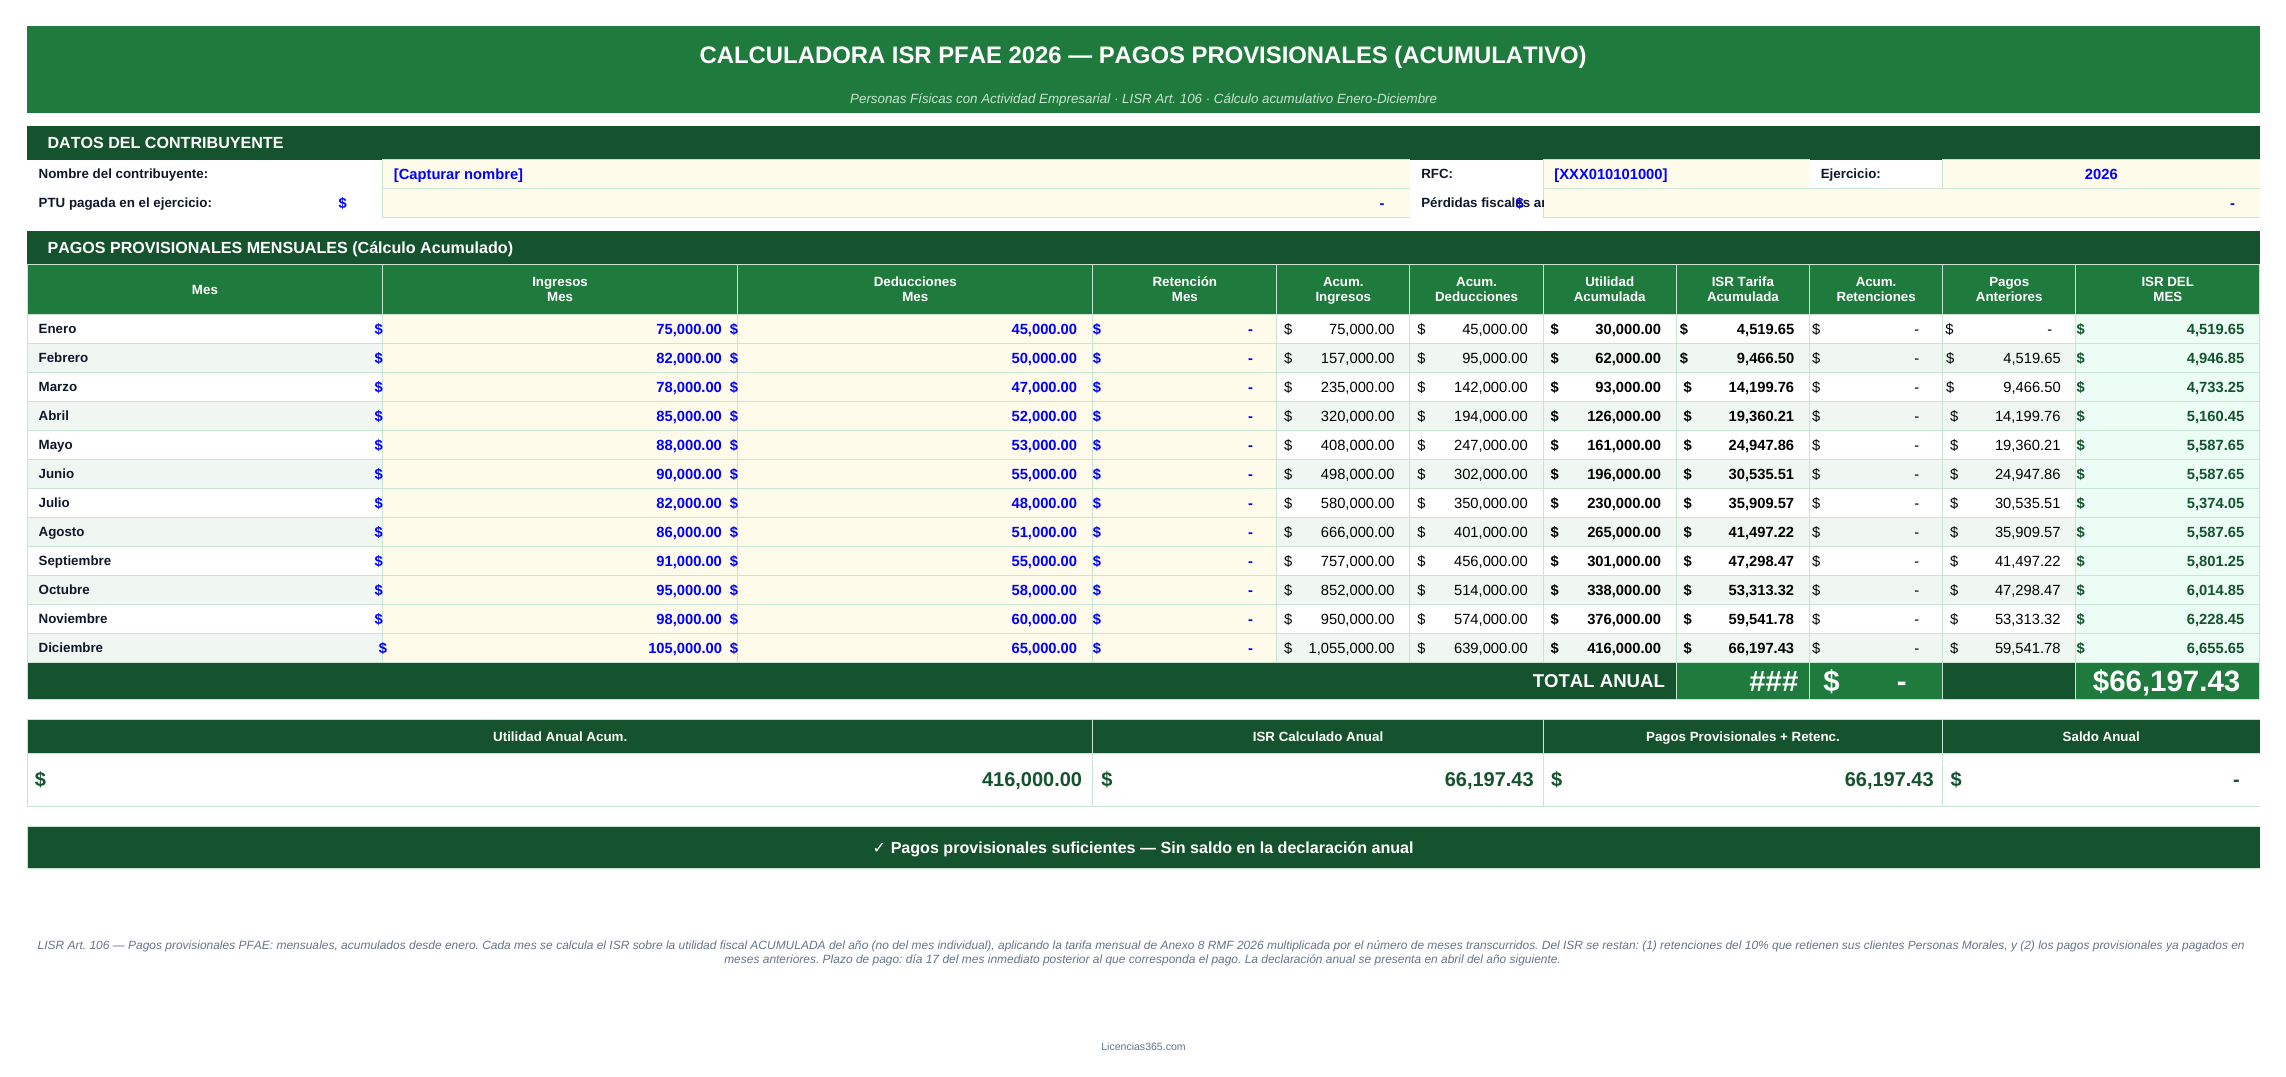Click the [Capturar nombre] name field
The image size is (2286, 1077).
click(895, 174)
